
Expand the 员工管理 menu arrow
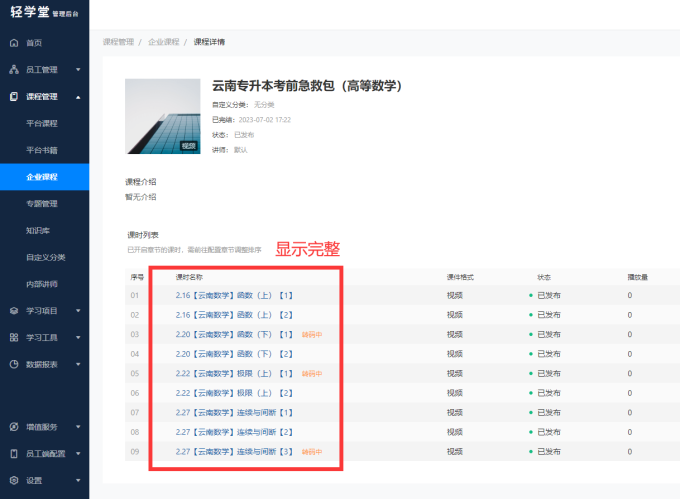[78, 70]
